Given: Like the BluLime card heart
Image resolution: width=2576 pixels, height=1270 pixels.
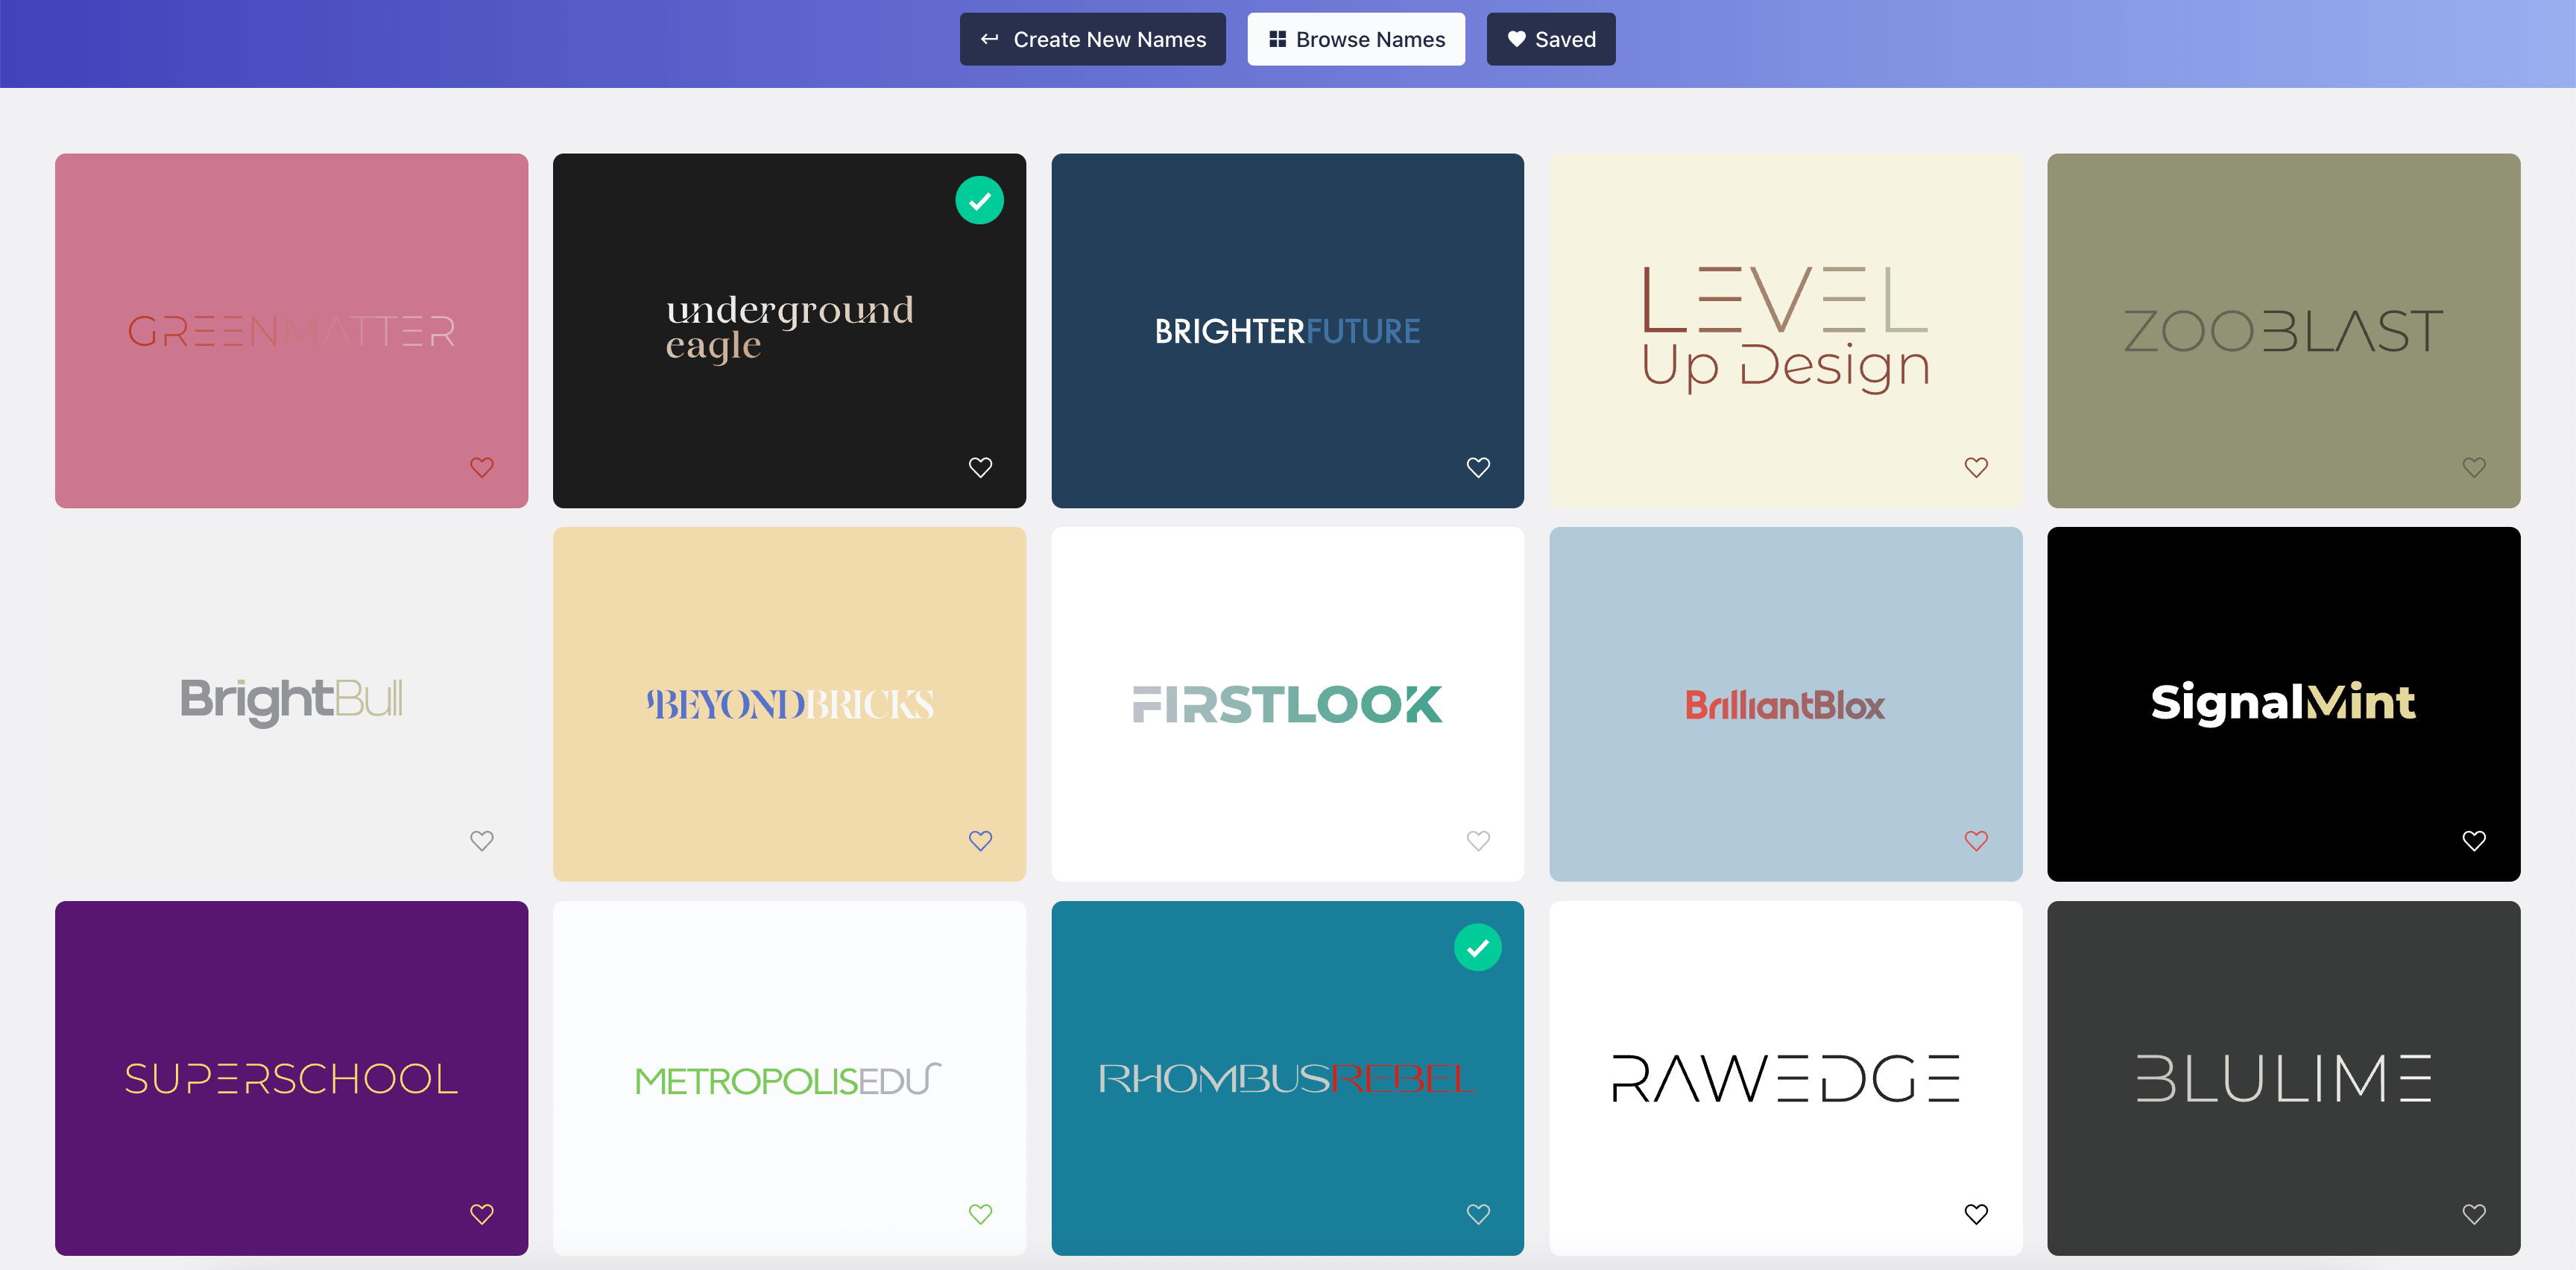Looking at the screenshot, I should point(2474,1214).
